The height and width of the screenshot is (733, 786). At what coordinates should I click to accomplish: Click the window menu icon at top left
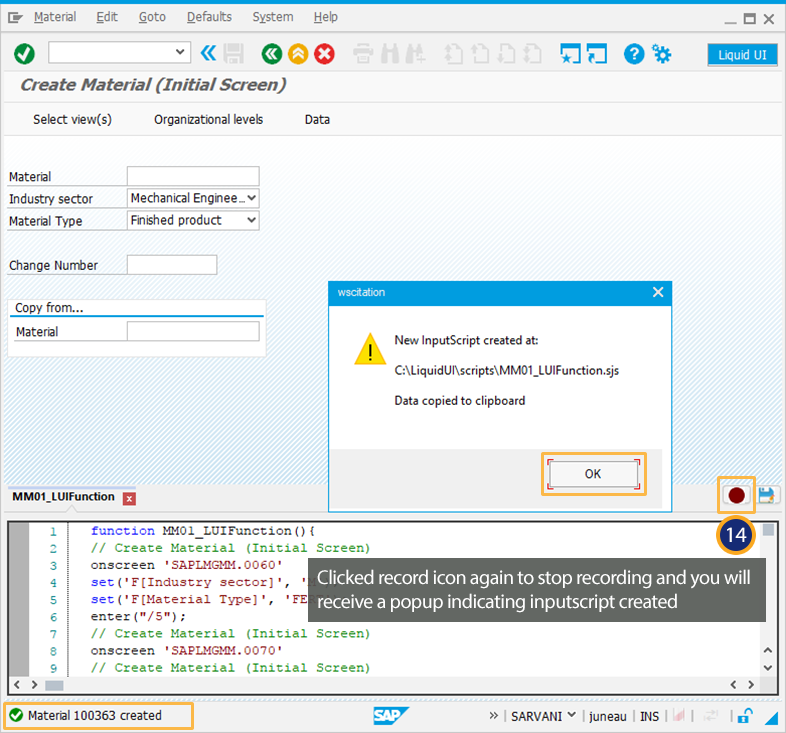[15, 18]
